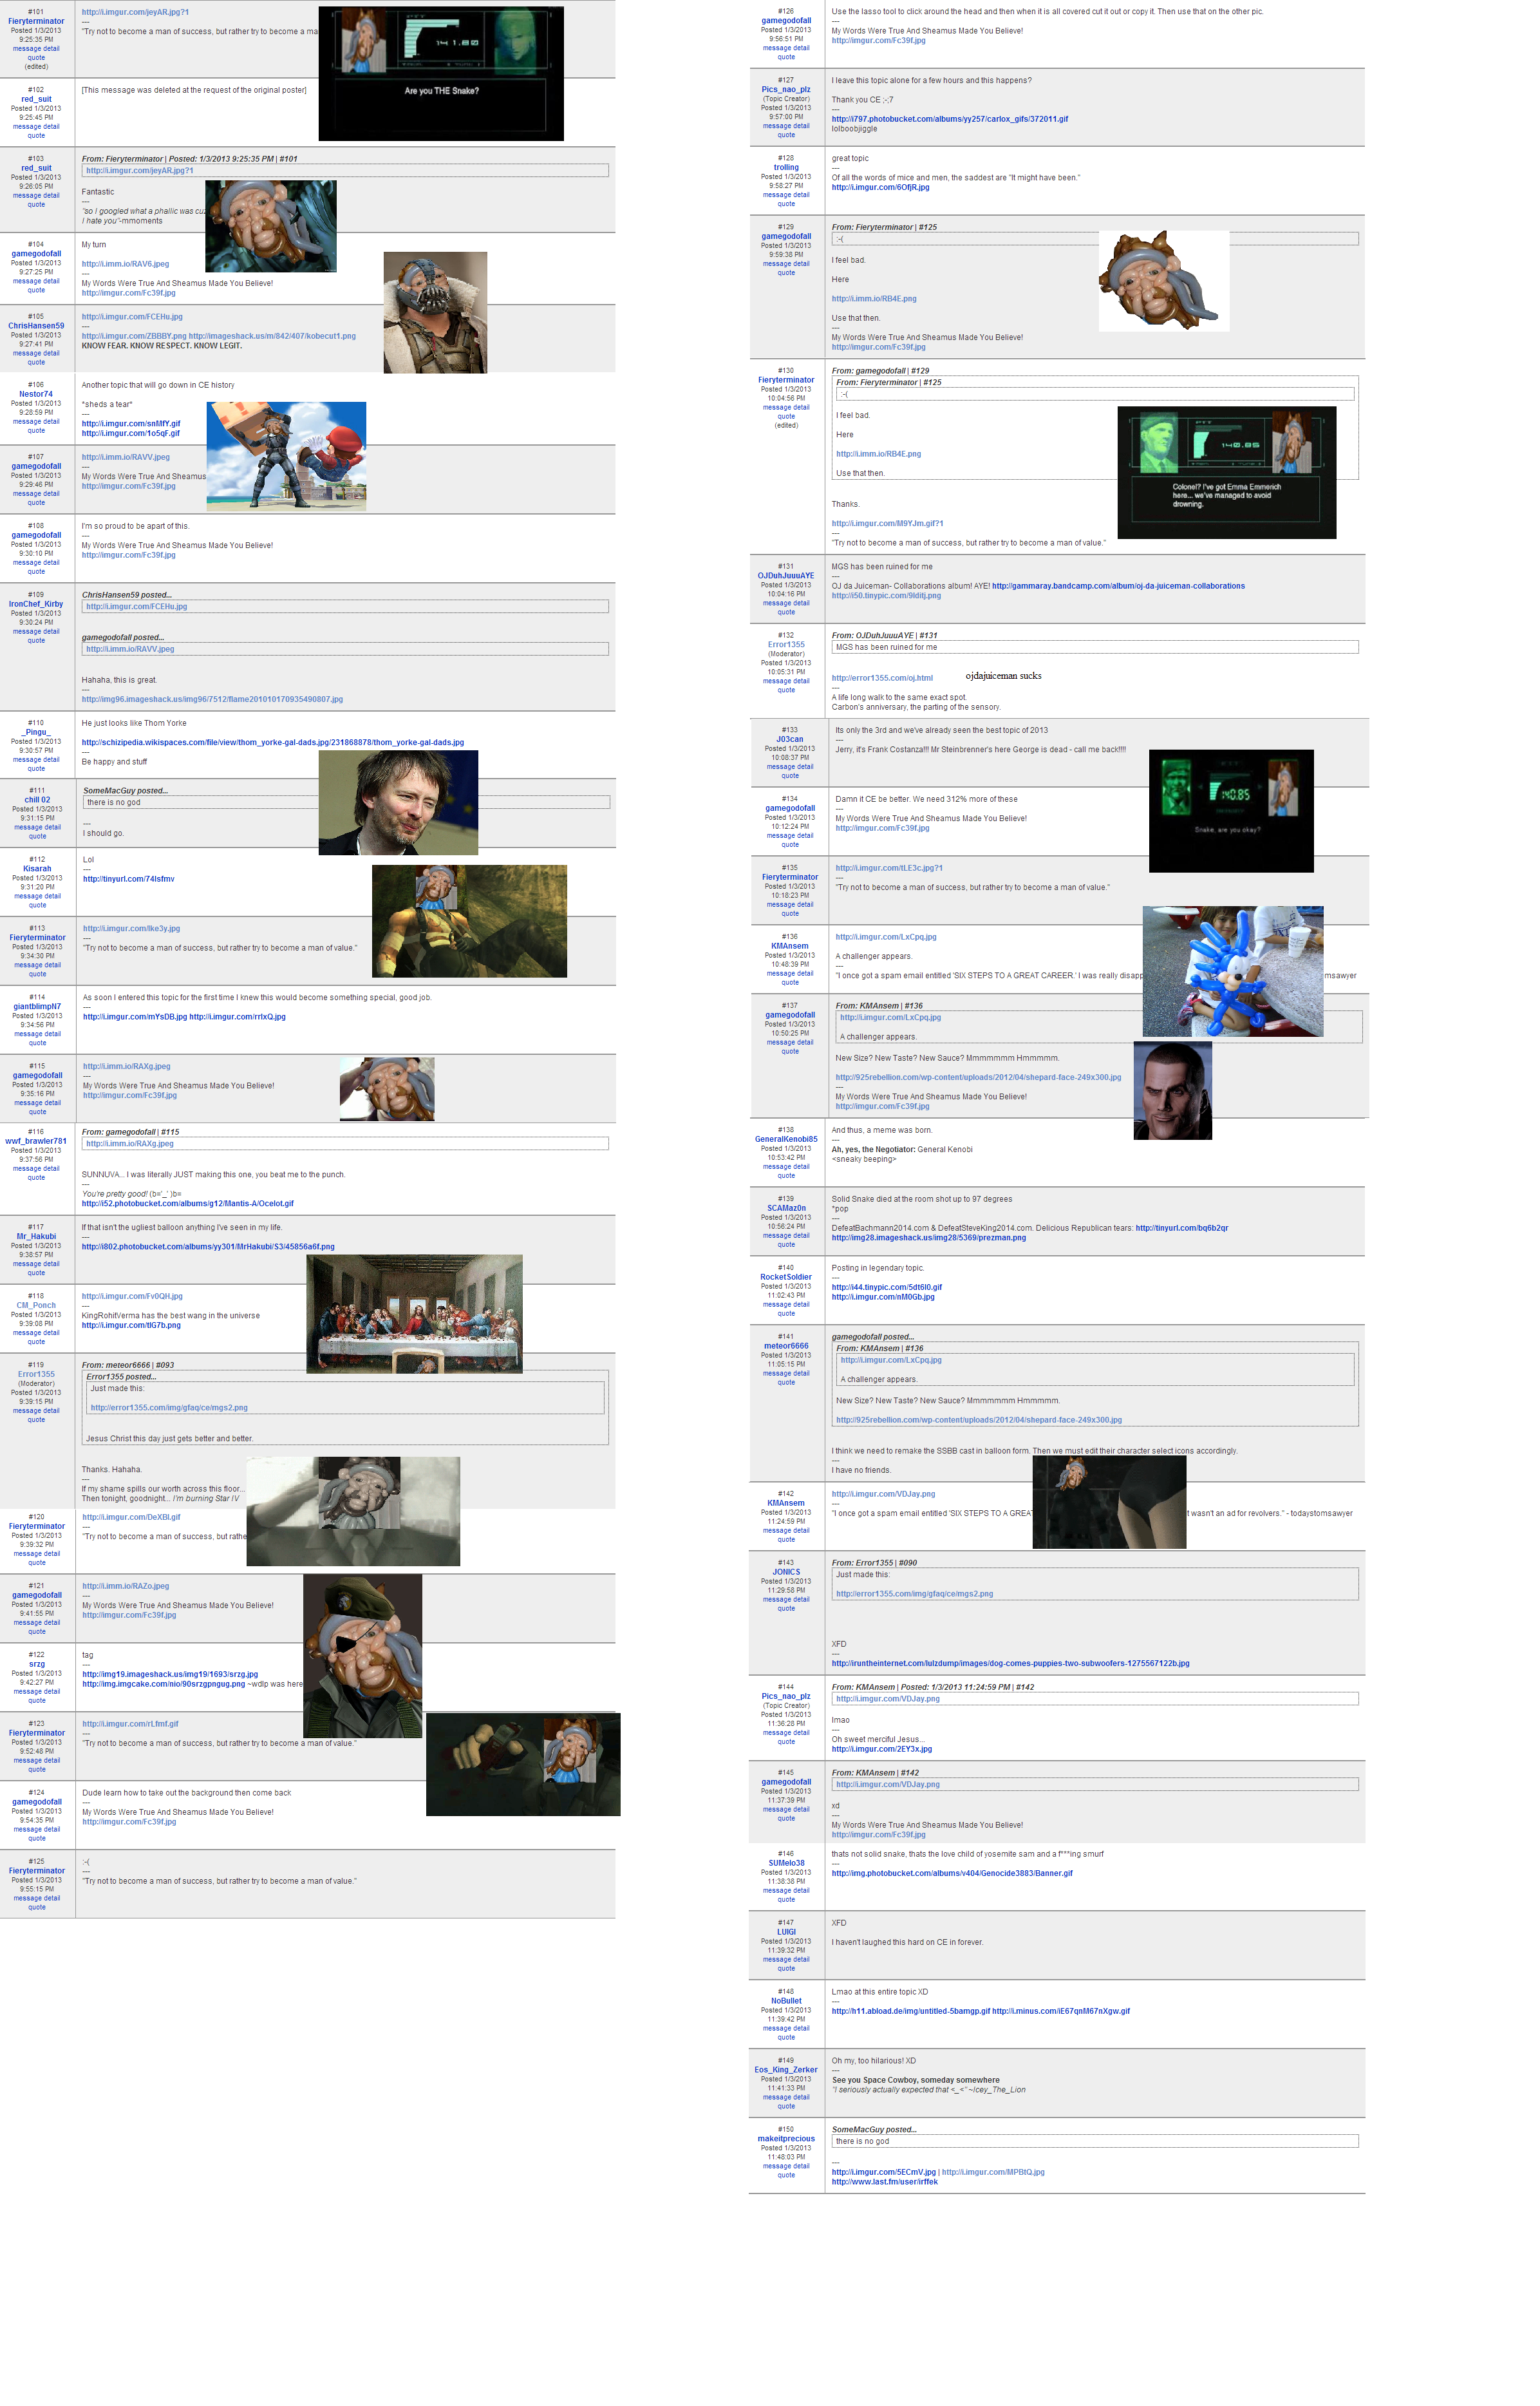View the Last Supper balloon edit image
This screenshot has height=2406, width=1540.
414,1314
